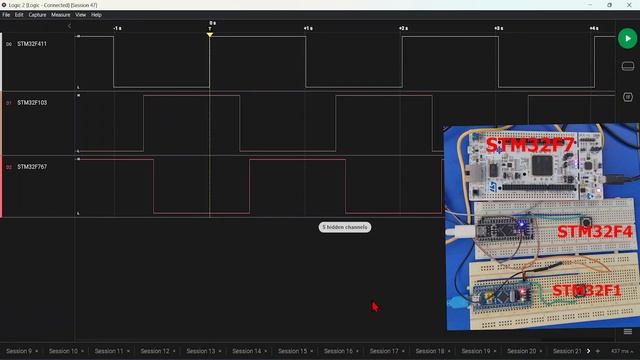Restore down the Logic 2 window
This screenshot has width=640, height=360.
609,5
